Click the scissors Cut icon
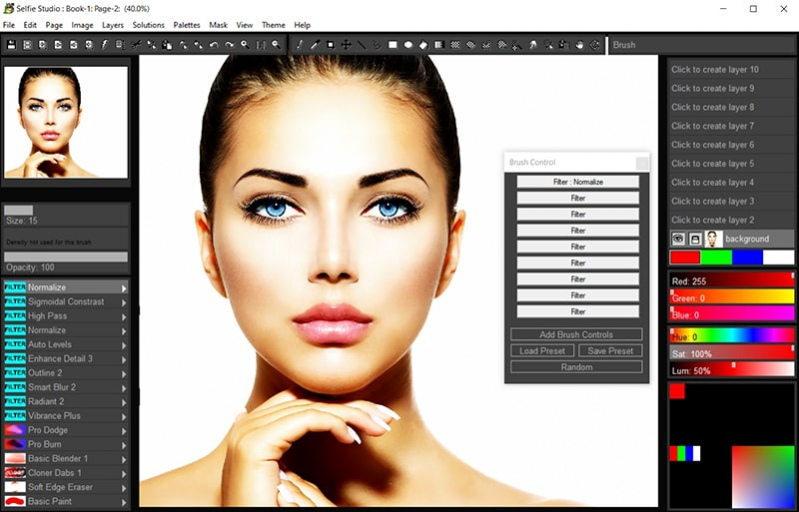This screenshot has height=512, width=799. [x=137, y=45]
